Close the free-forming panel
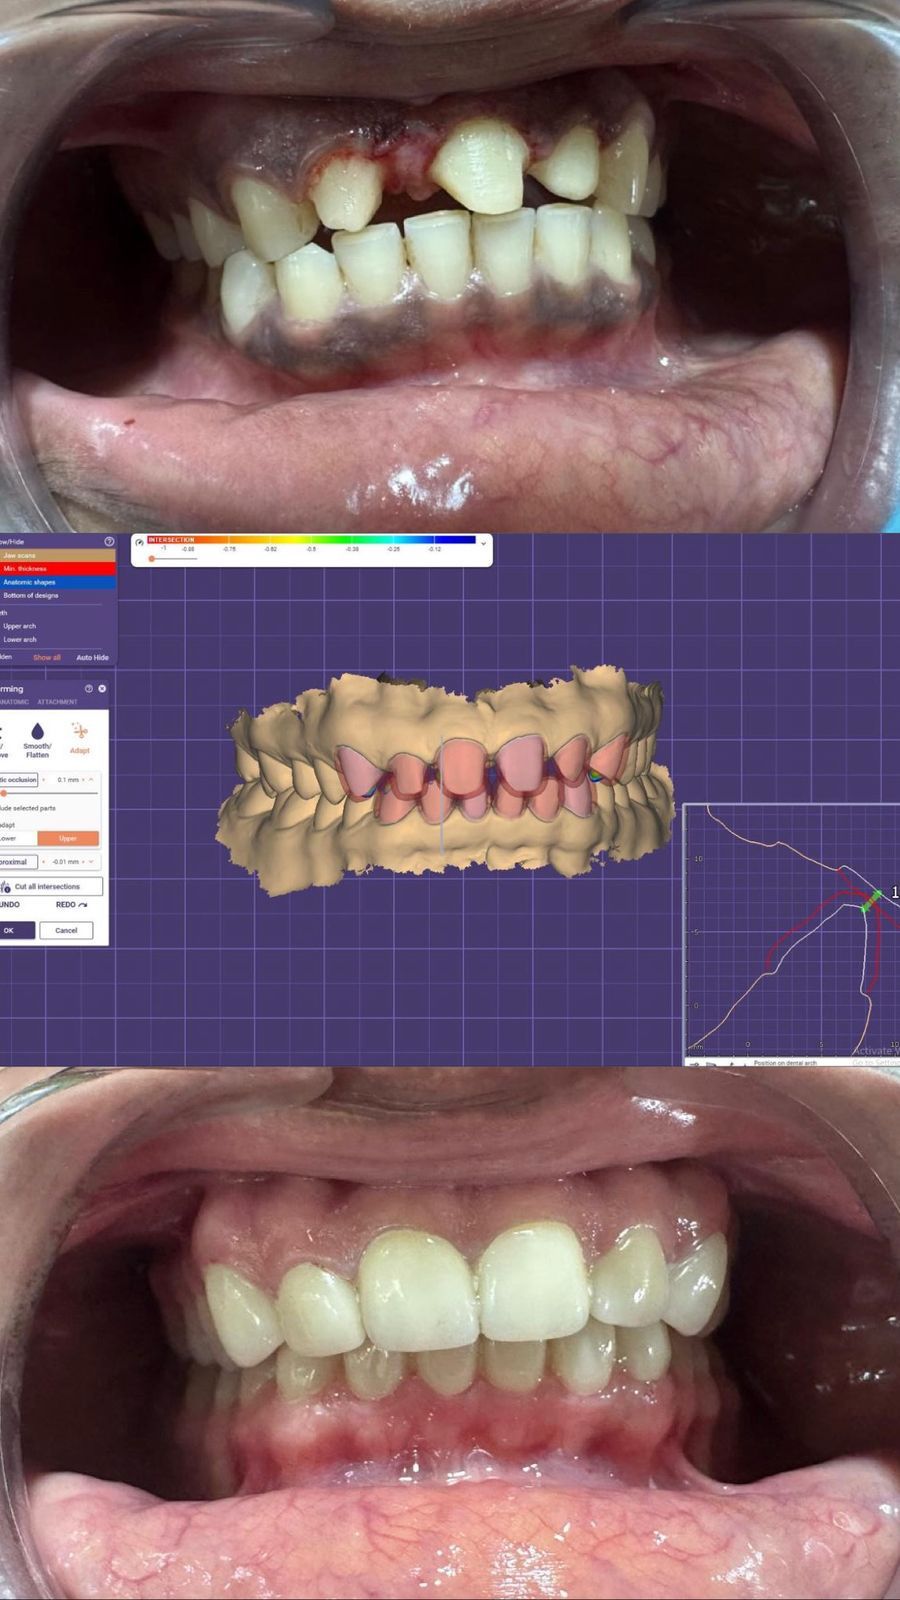900x1600 pixels. 102,689
